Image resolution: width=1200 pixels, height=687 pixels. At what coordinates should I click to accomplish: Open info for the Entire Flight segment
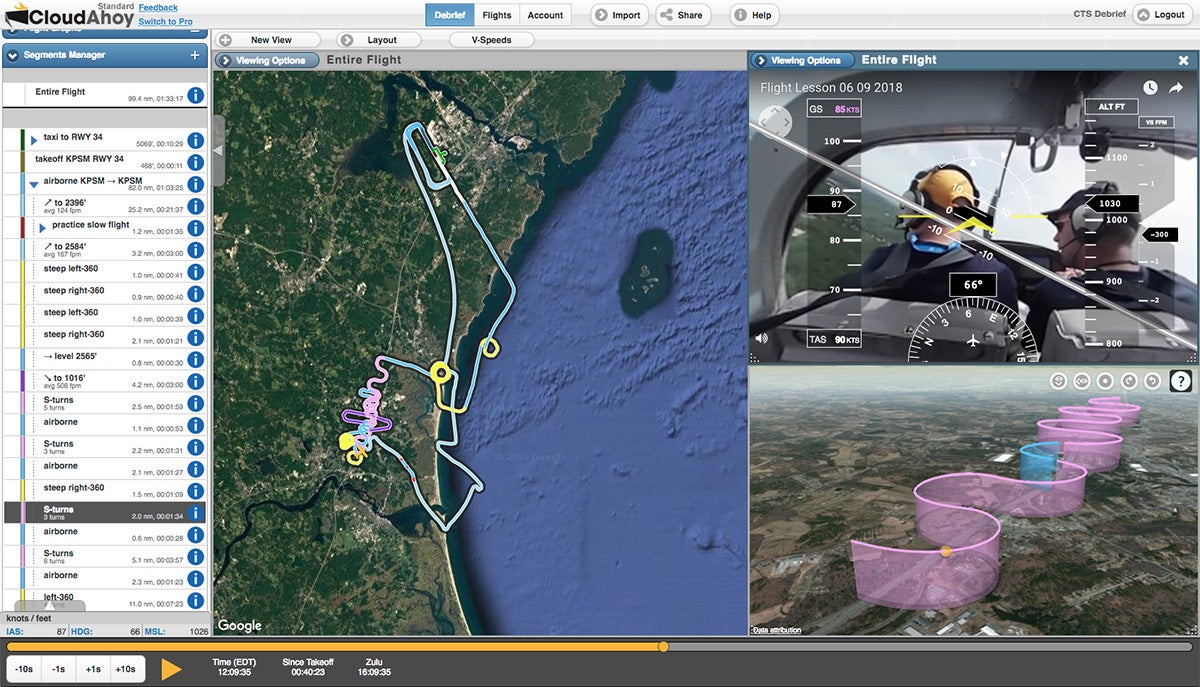click(196, 96)
